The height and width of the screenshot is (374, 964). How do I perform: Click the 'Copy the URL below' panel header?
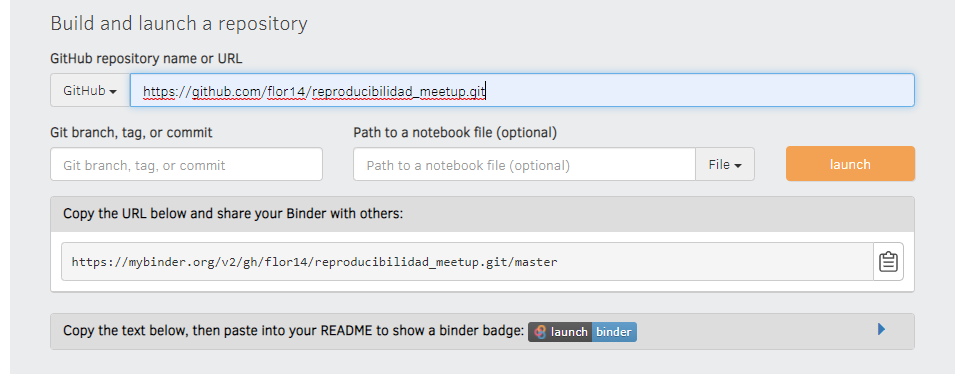(x=482, y=214)
